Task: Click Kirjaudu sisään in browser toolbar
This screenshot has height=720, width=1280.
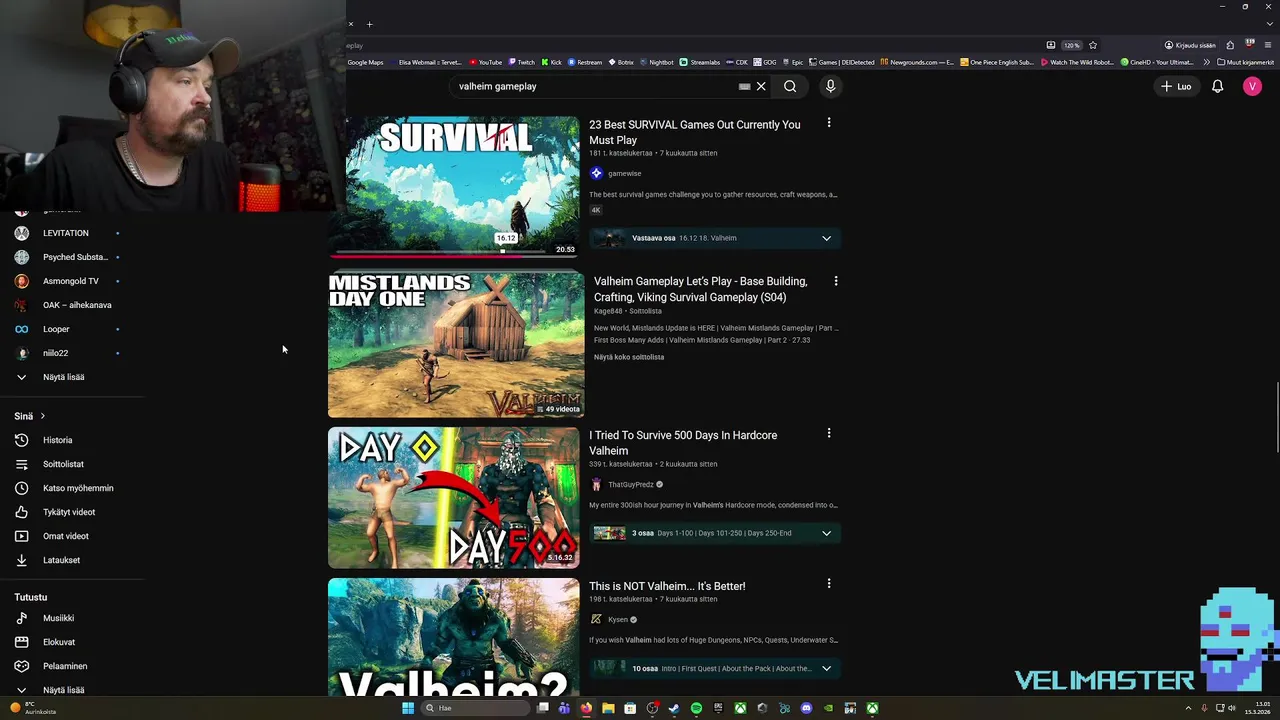Action: [1190, 45]
